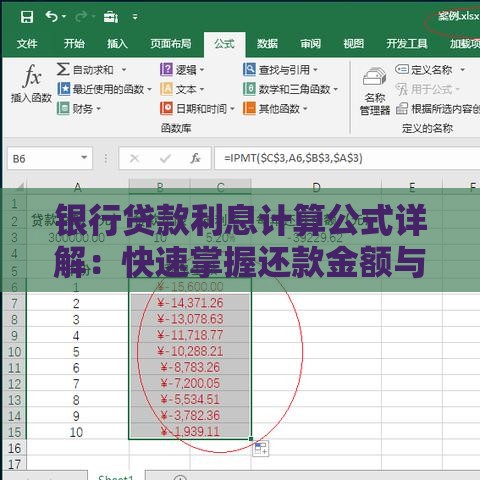Screen dimensions: 480x480
Task: Switch to the 插入 ribbon tab
Action: pyautogui.click(x=117, y=44)
